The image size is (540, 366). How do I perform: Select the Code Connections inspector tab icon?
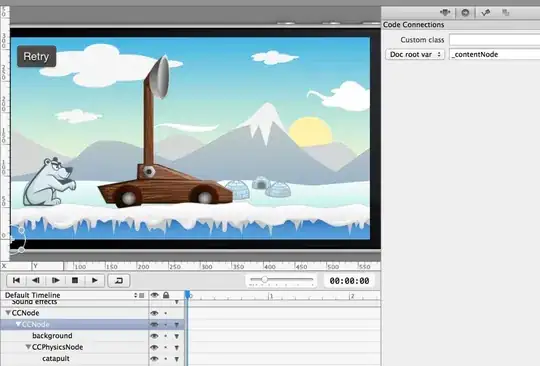coord(465,13)
